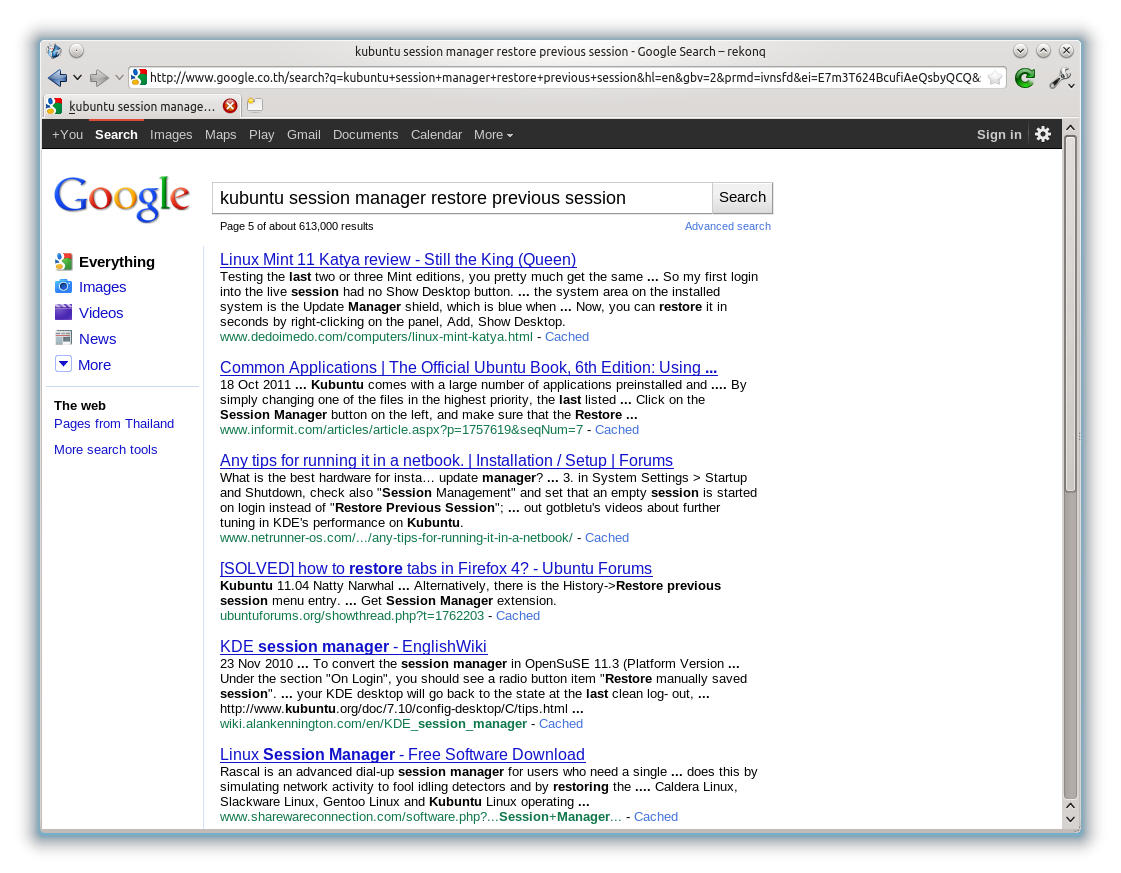Image resolution: width=1121 pixels, height=873 pixels.
Task: Open Cached link for alankennington wiki result
Action: 560,724
